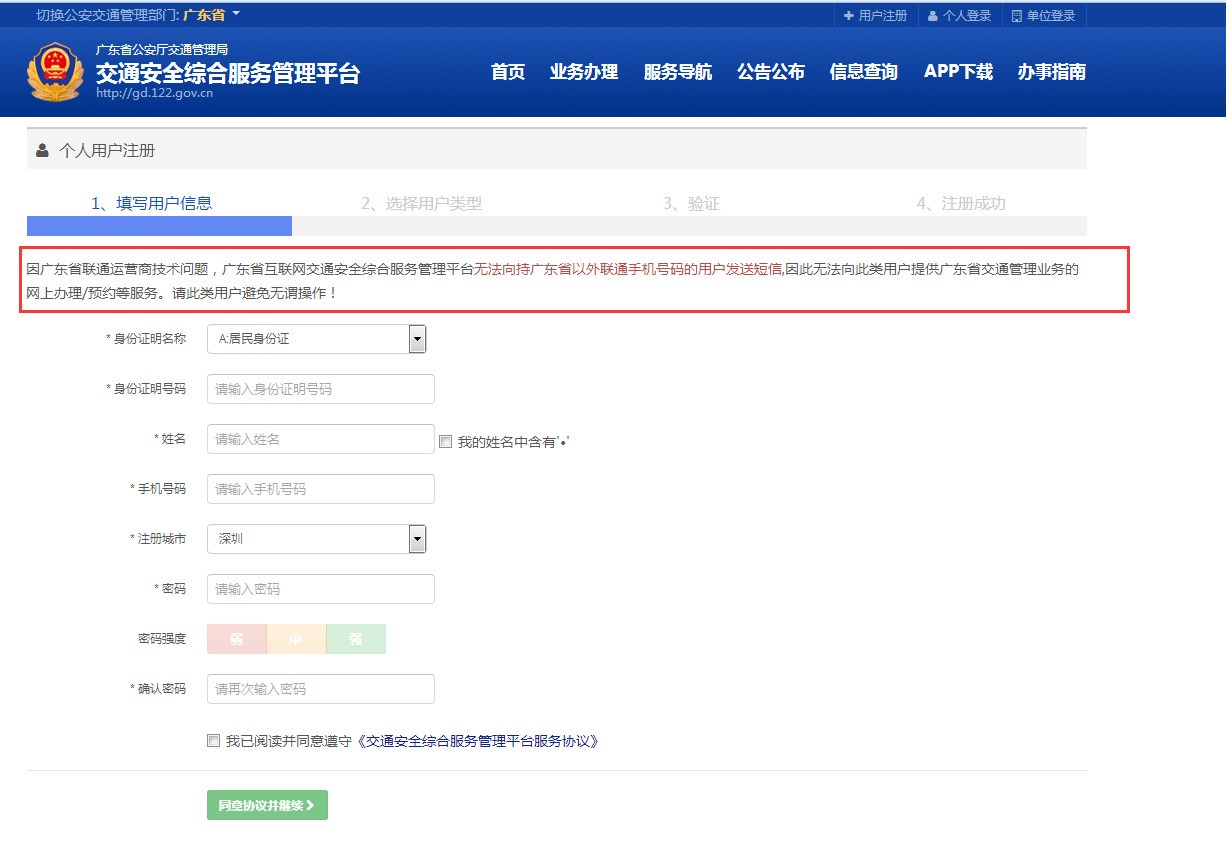Click the police emblem logo
Viewport: 1226px width, 868px height.
point(55,71)
